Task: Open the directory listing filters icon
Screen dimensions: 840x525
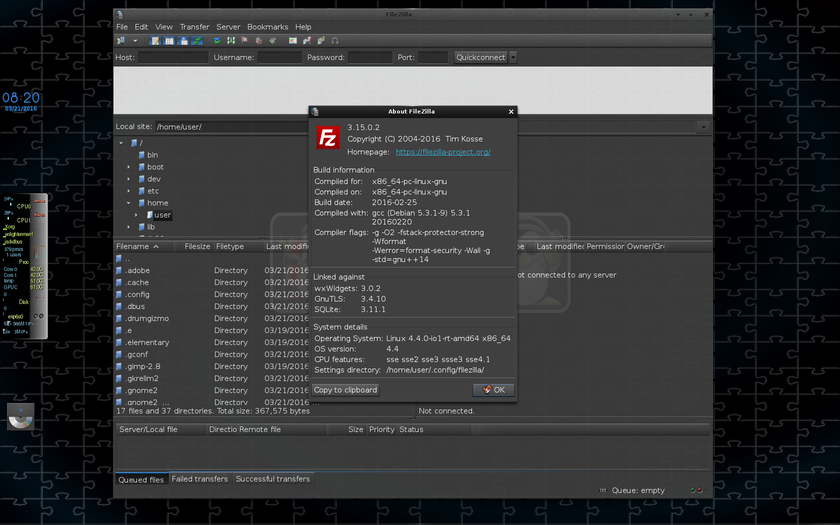Action: click(293, 41)
